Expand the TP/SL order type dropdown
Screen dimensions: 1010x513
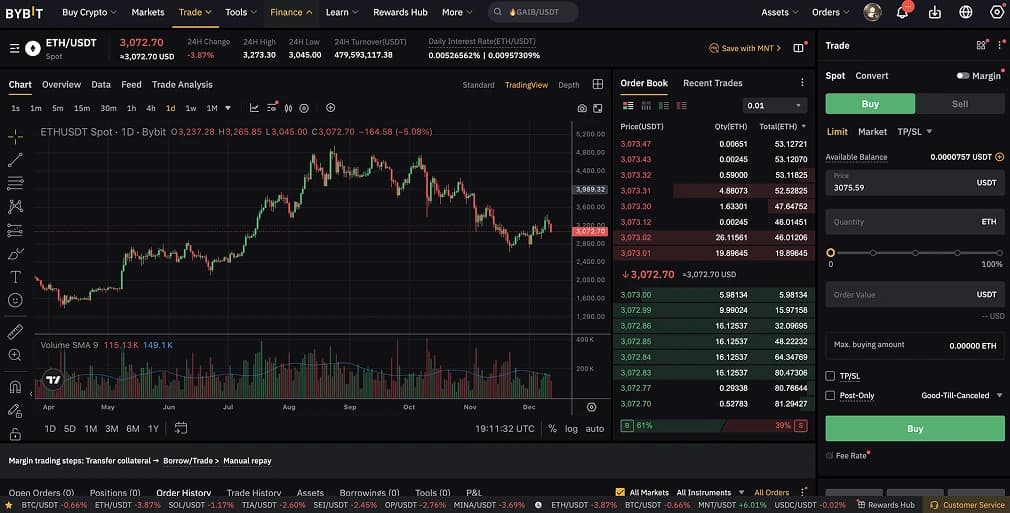(x=915, y=131)
